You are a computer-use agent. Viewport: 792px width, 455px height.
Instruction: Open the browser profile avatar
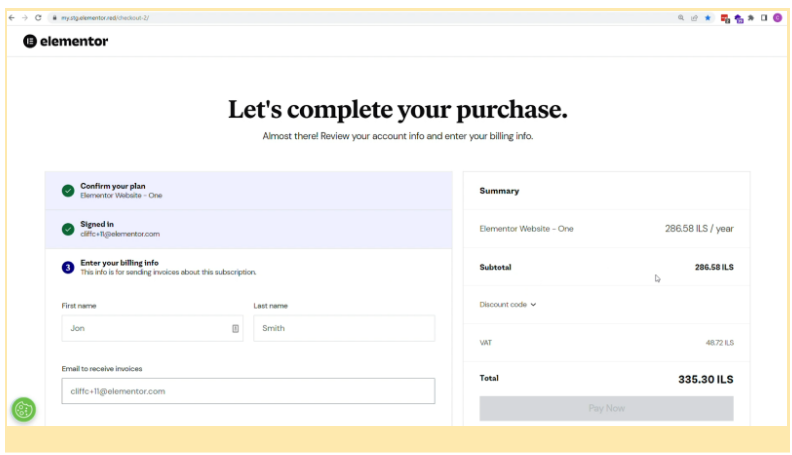[777, 18]
